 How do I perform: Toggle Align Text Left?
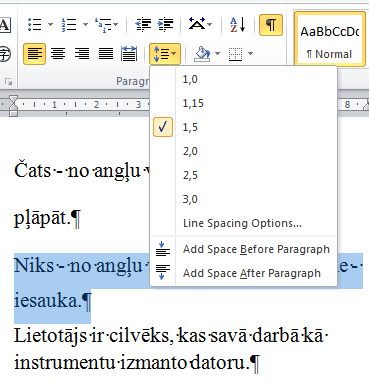click(34, 54)
